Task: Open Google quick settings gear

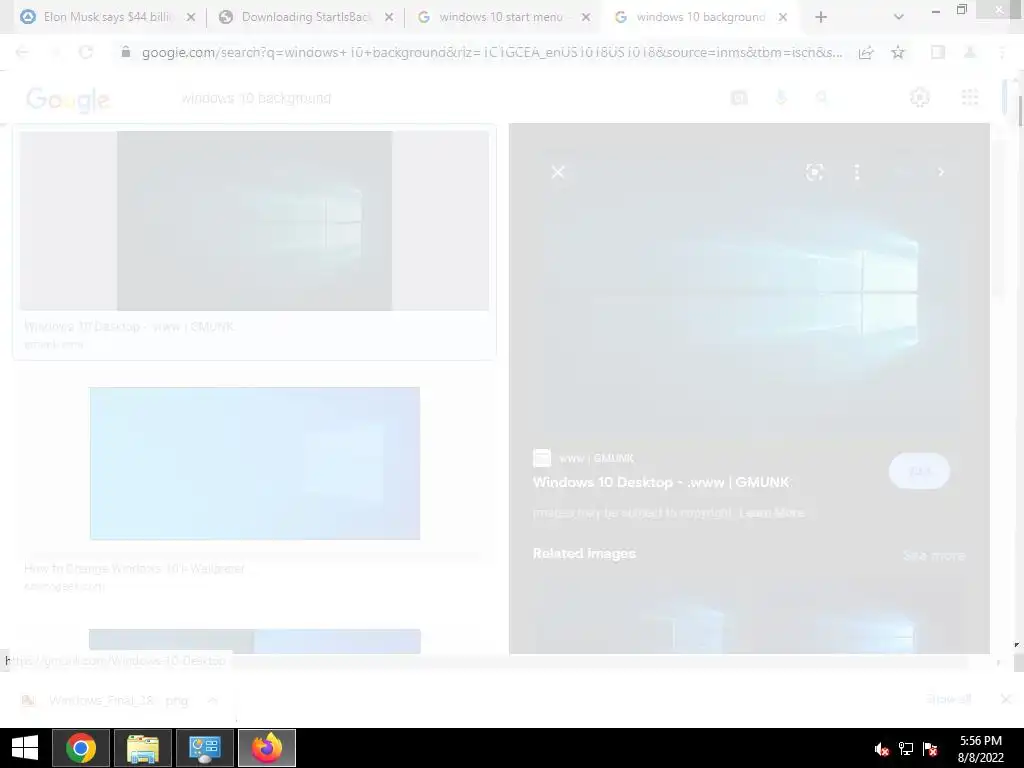Action: click(x=920, y=97)
